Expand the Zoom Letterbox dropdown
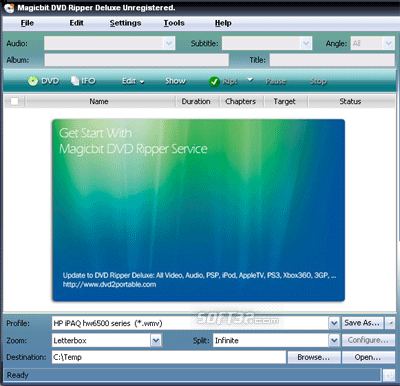This screenshot has height=386, width=400. tap(156, 340)
